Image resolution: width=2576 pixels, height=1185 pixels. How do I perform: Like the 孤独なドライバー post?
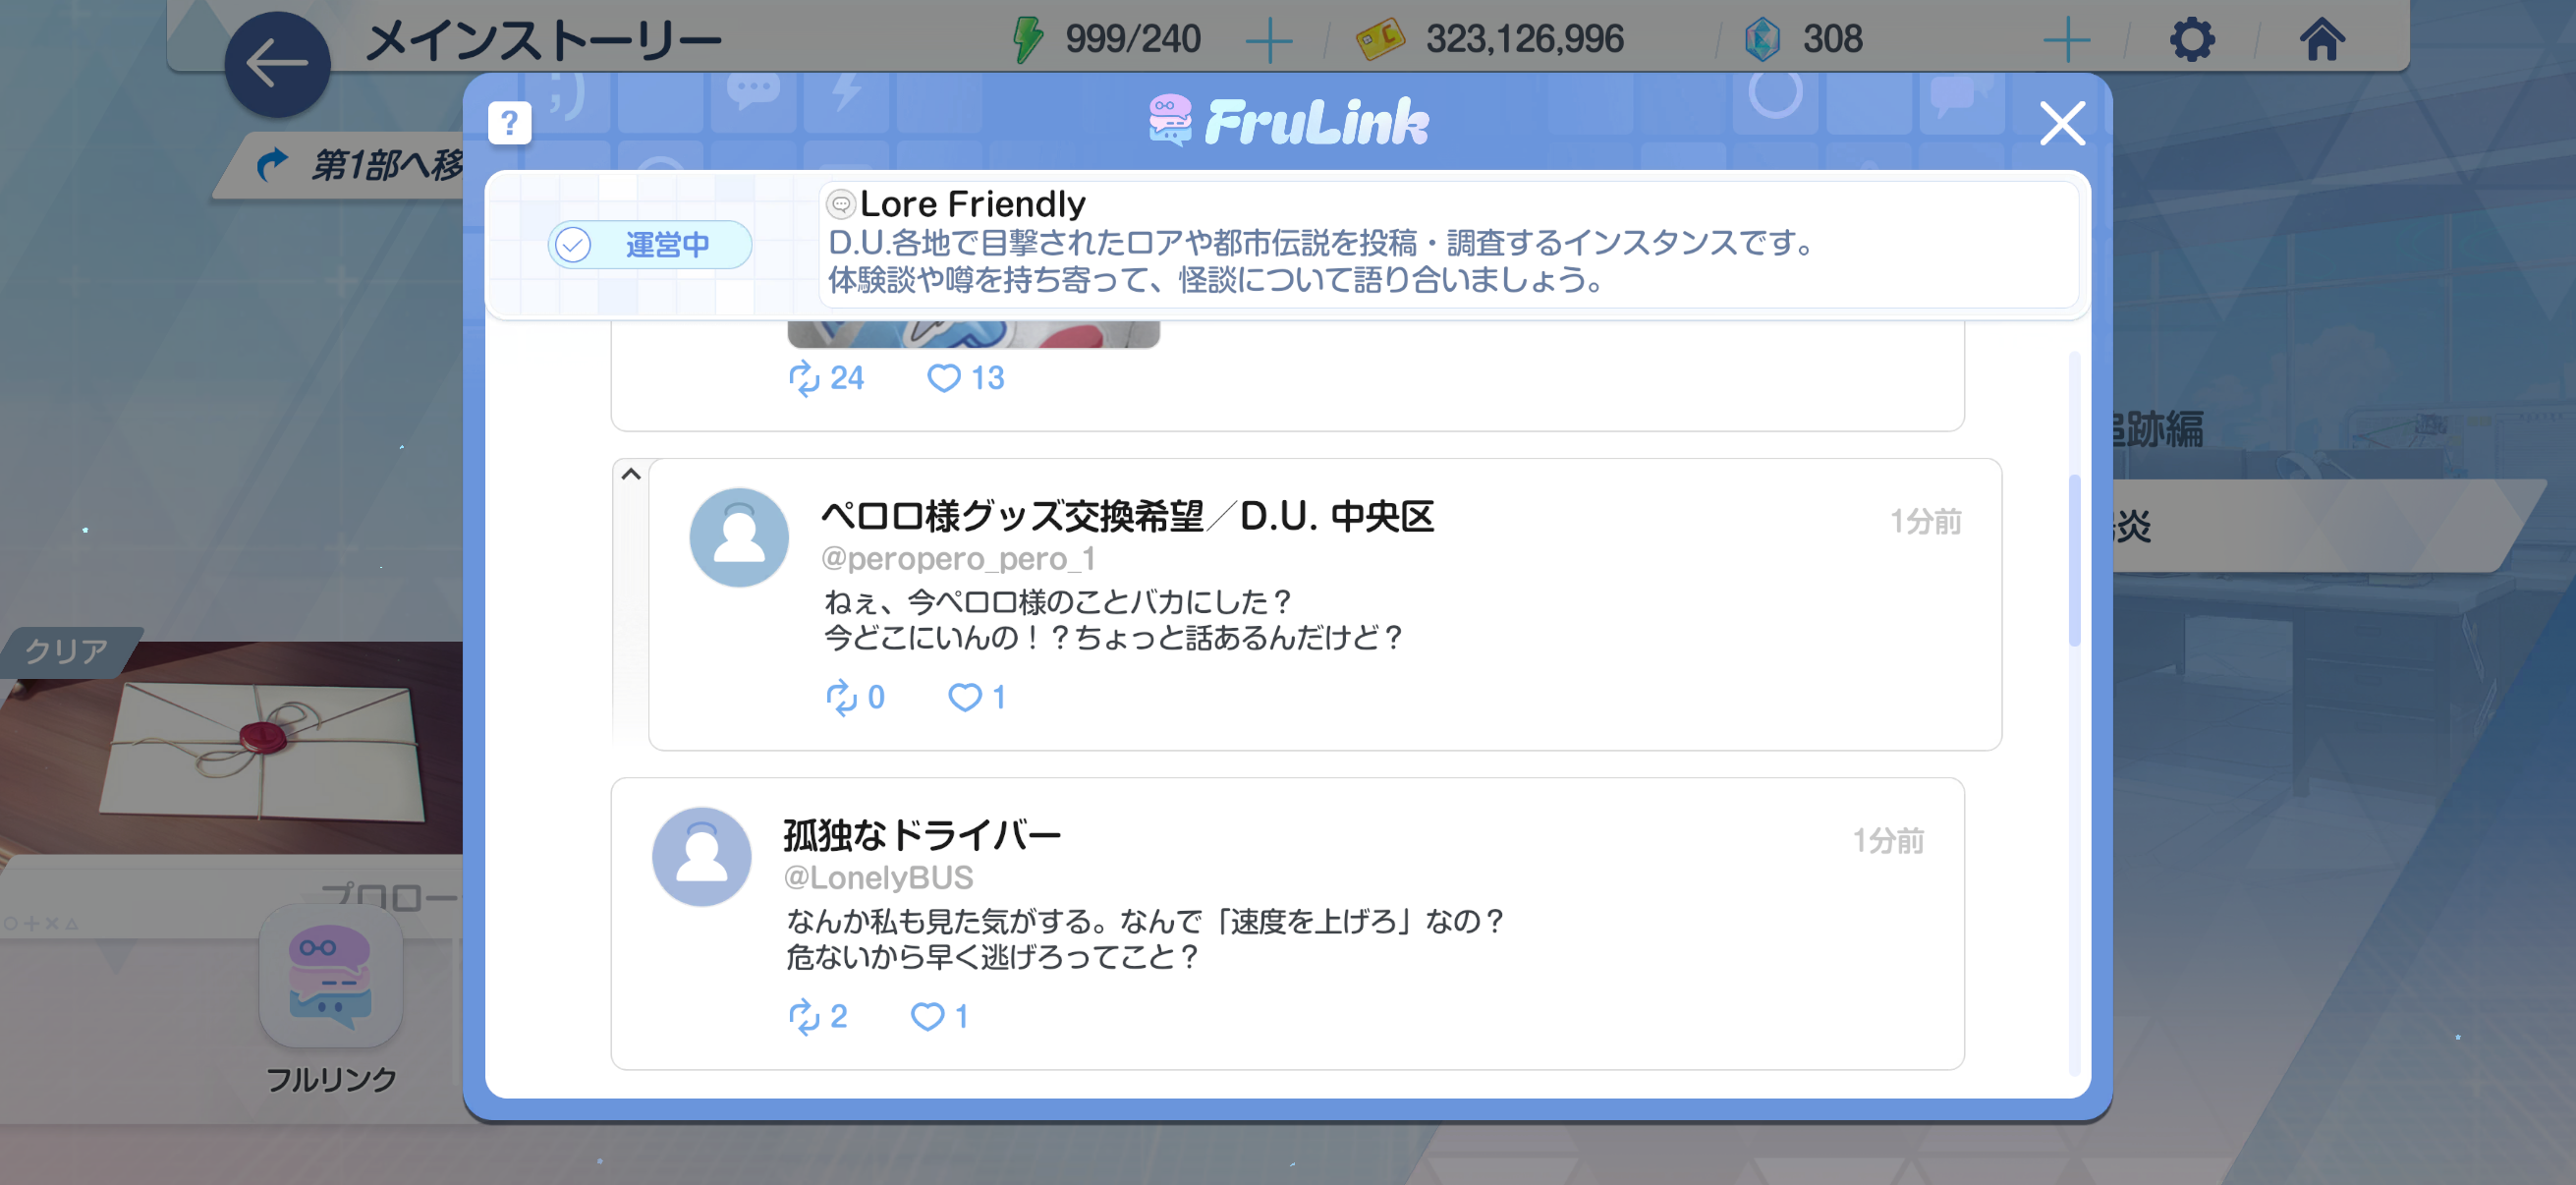coord(939,1016)
